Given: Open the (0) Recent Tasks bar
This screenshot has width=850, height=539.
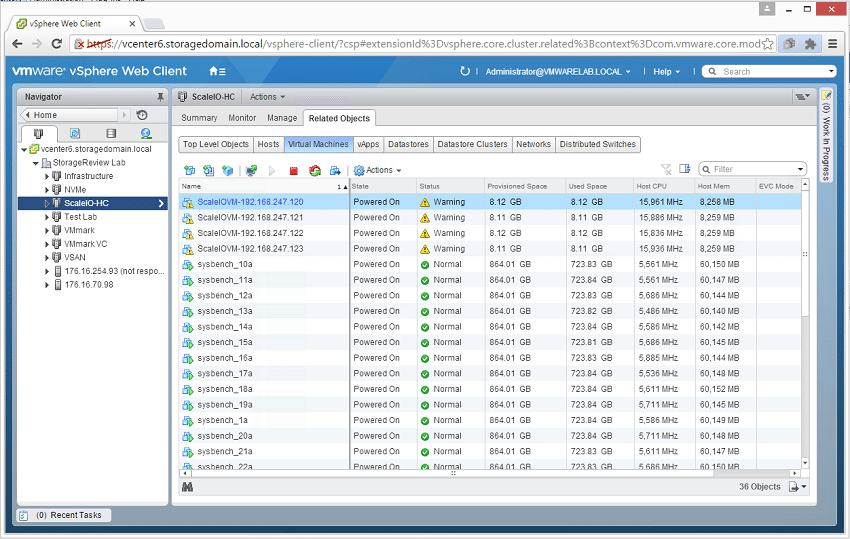Looking at the screenshot, I should pos(64,515).
